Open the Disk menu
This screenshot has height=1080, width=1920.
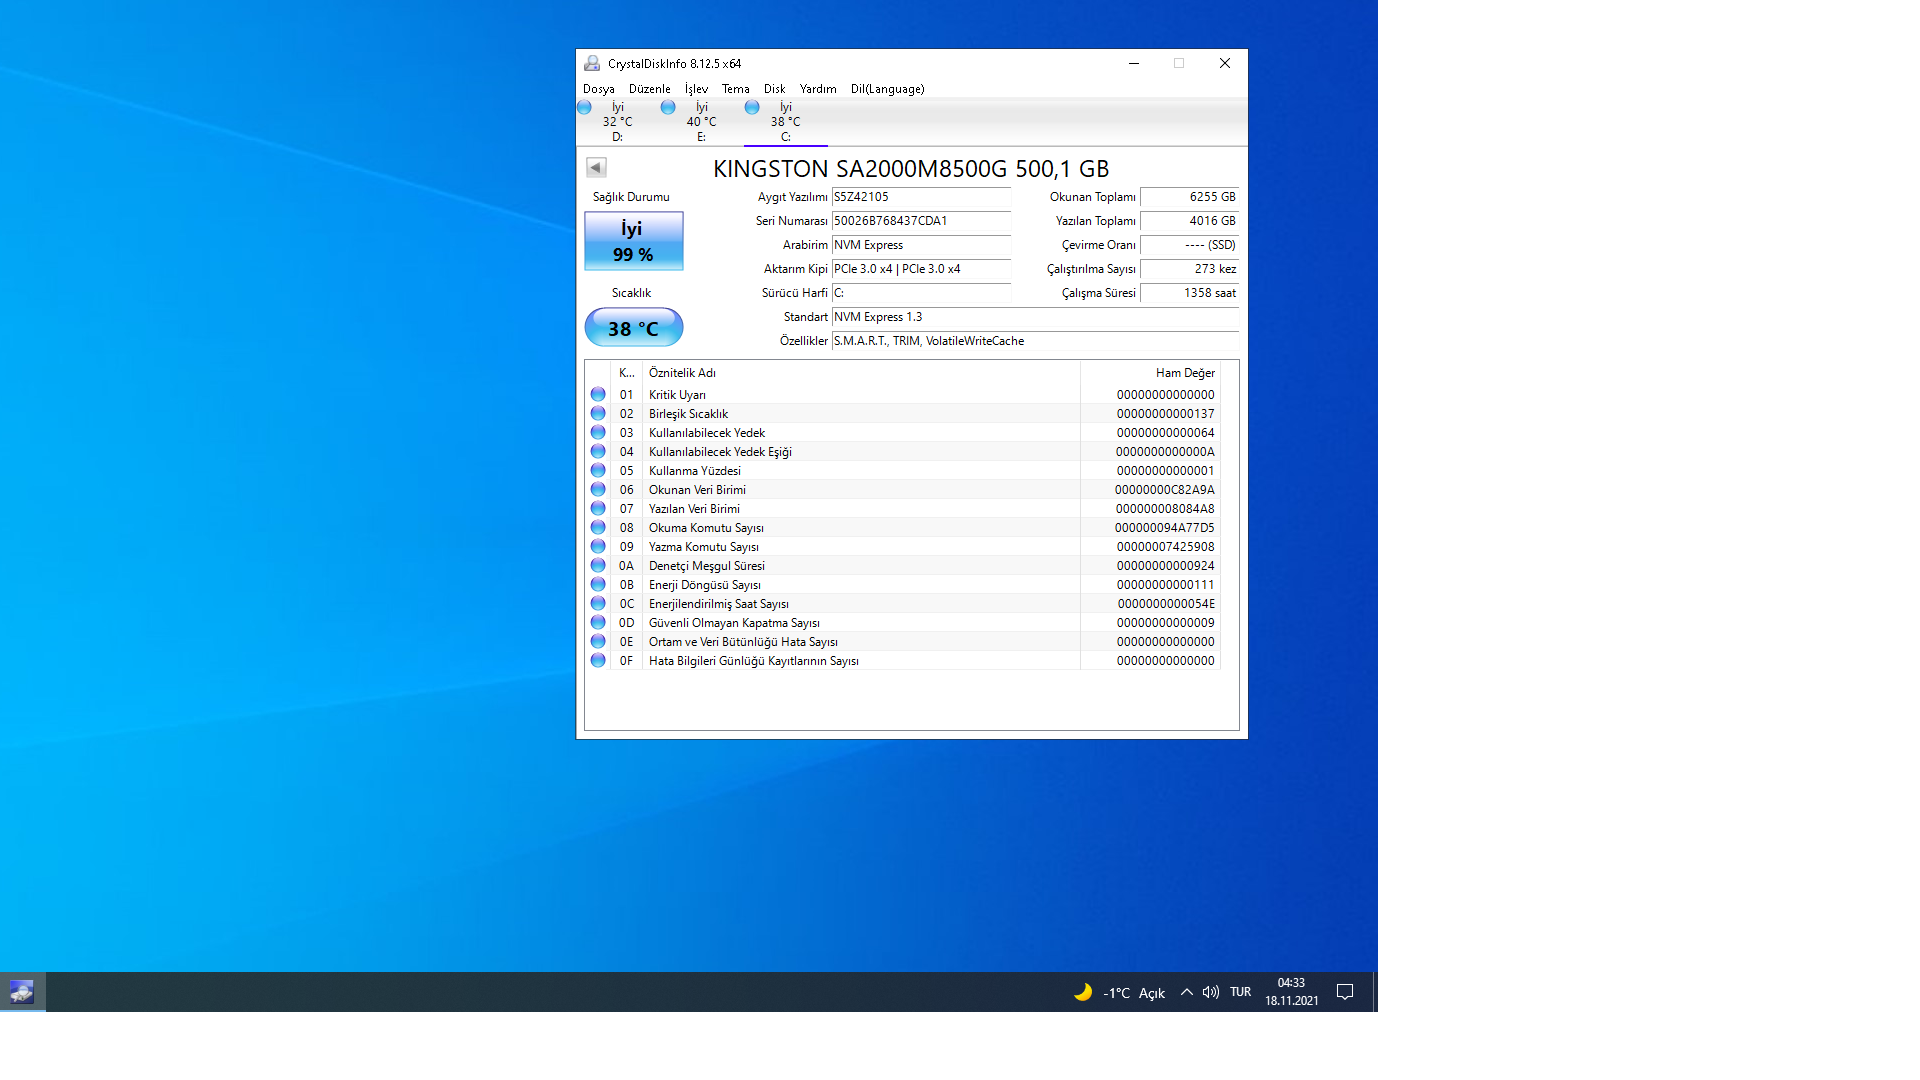pos(774,89)
